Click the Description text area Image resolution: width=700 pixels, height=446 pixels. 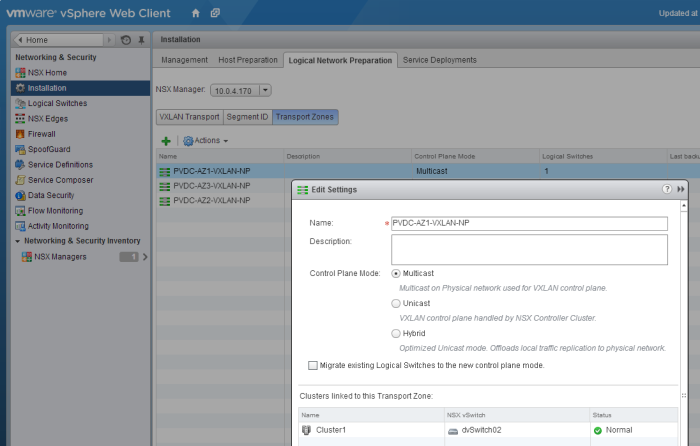(x=529, y=250)
